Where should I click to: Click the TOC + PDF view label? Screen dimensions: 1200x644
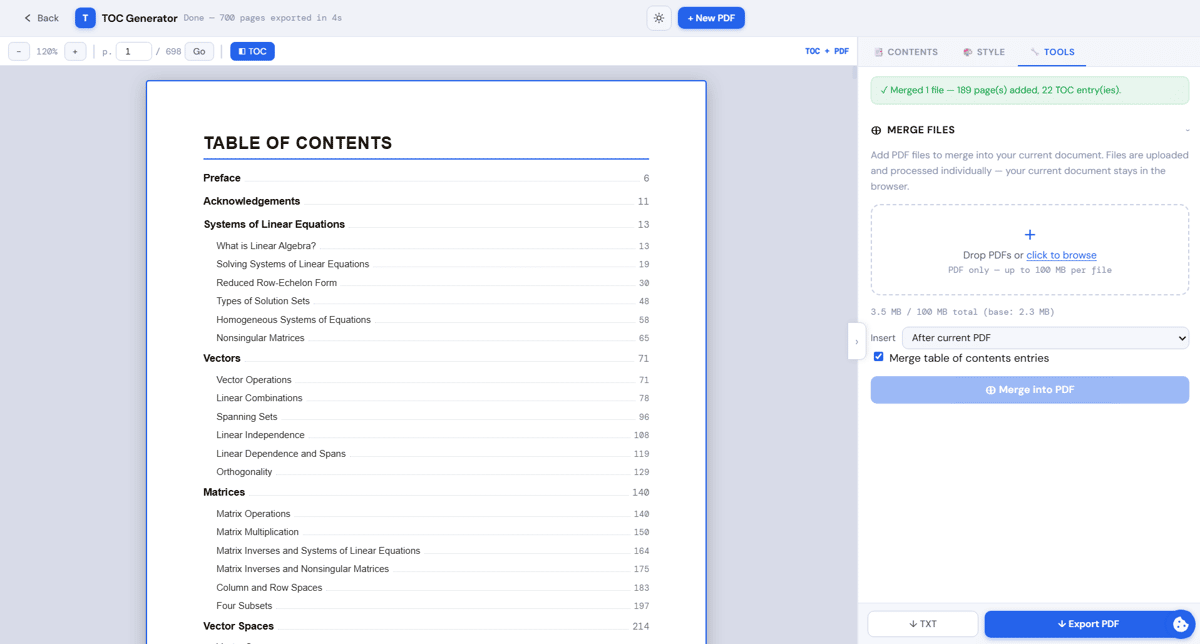[827, 51]
